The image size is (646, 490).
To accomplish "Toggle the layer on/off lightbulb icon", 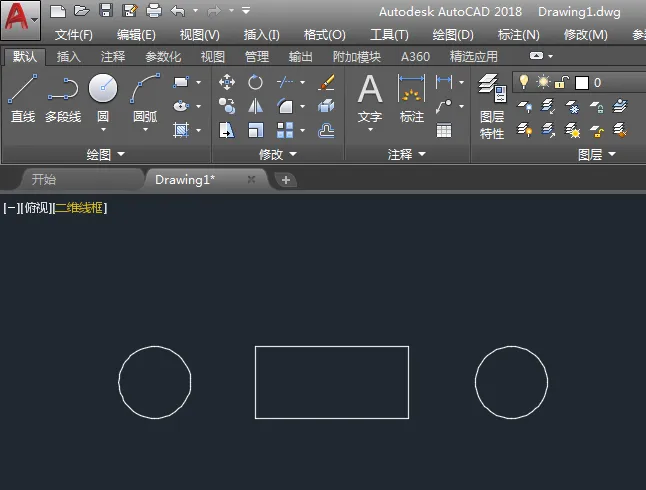I will pyautogui.click(x=522, y=82).
